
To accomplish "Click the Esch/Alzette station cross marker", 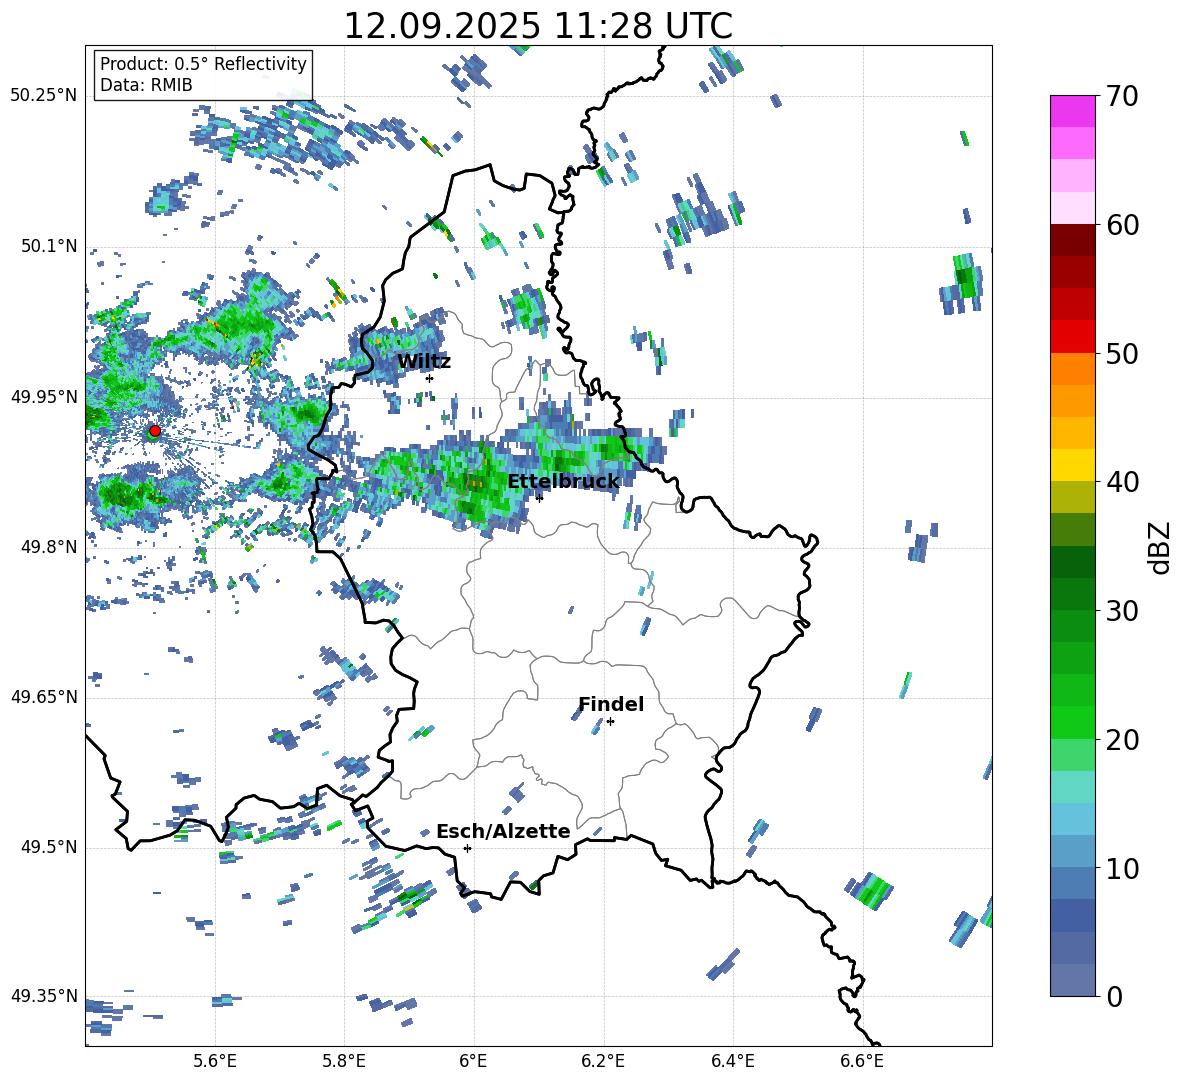I will [x=467, y=848].
